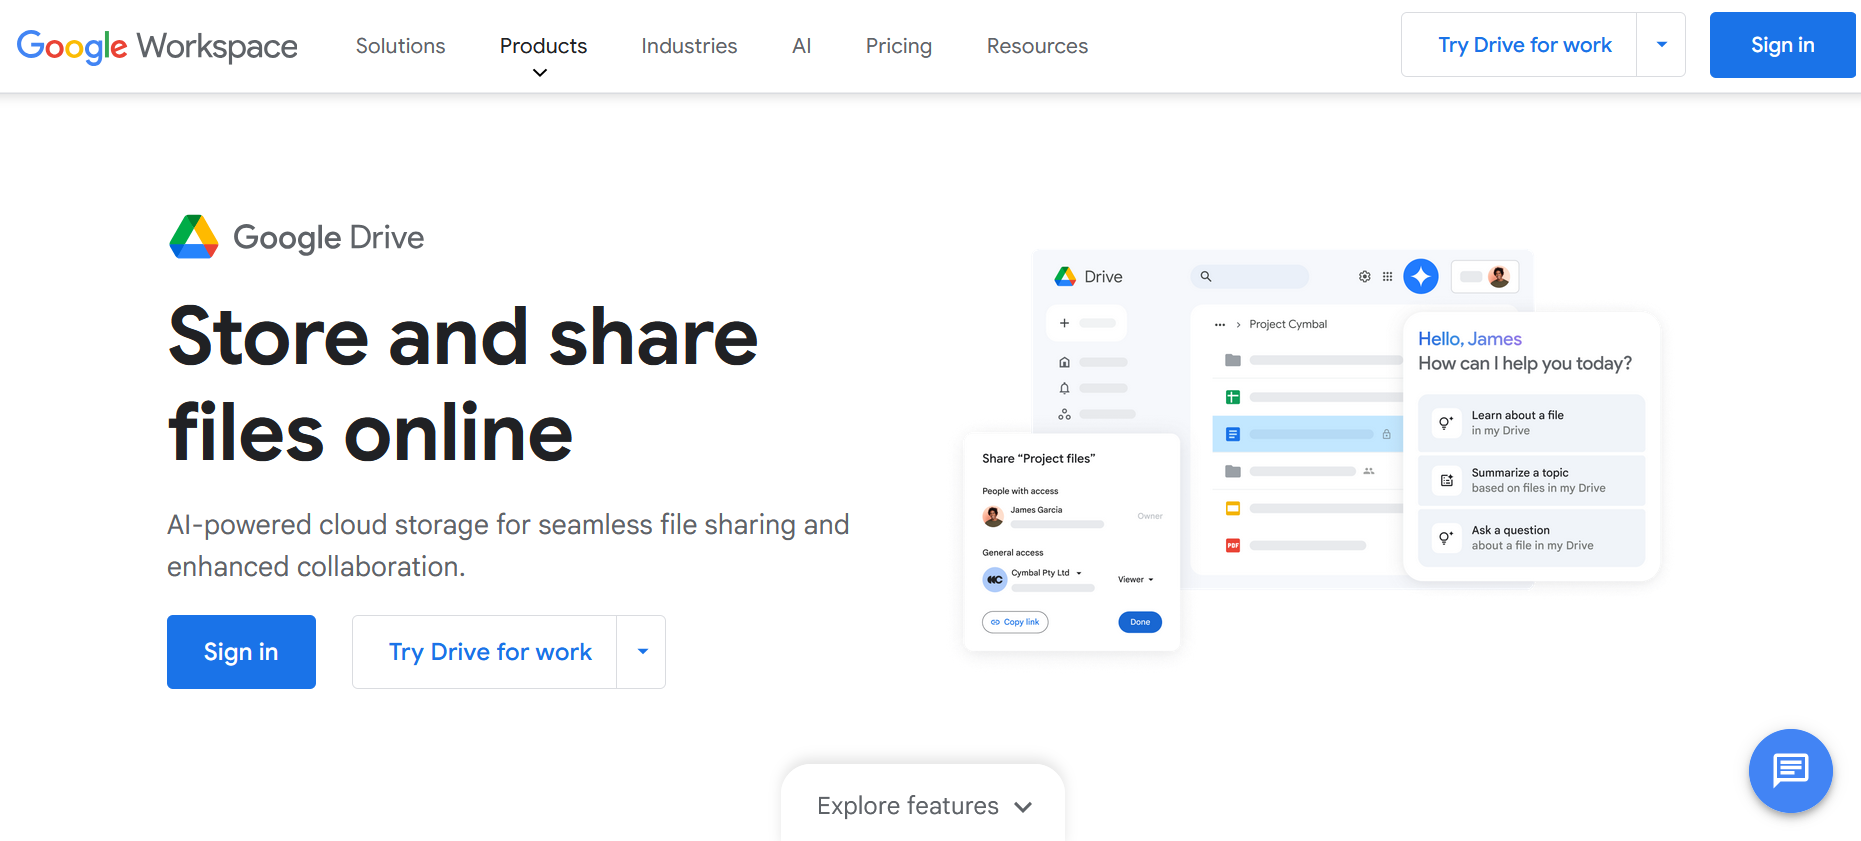Open the Resources menu item
The width and height of the screenshot is (1861, 841).
(x=1037, y=46)
